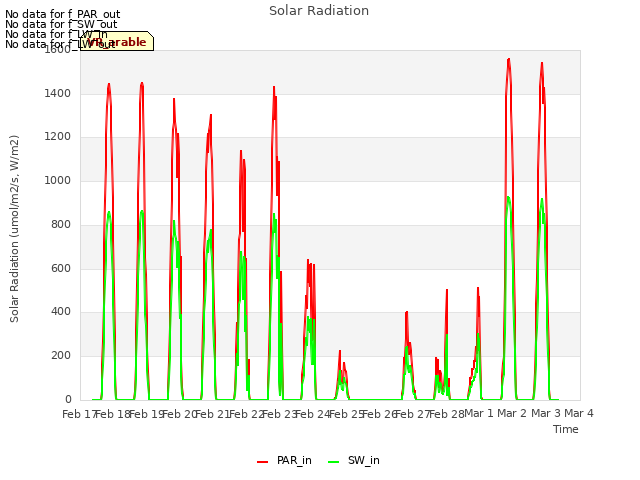Click 'No data for f_SW_out' message
The height and width of the screenshot is (480, 640).
click(61, 24)
